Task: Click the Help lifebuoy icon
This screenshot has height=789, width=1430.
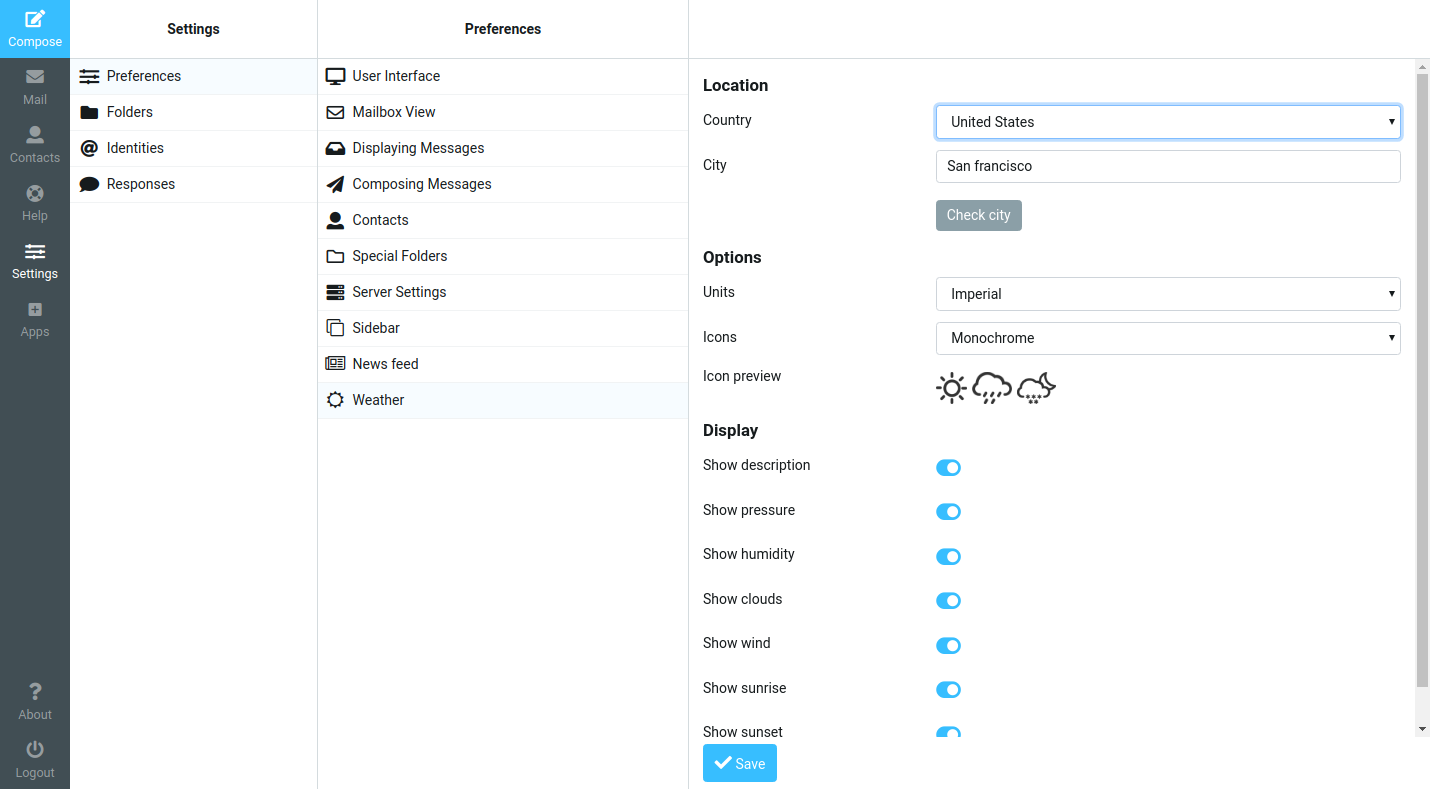Action: pos(35,192)
